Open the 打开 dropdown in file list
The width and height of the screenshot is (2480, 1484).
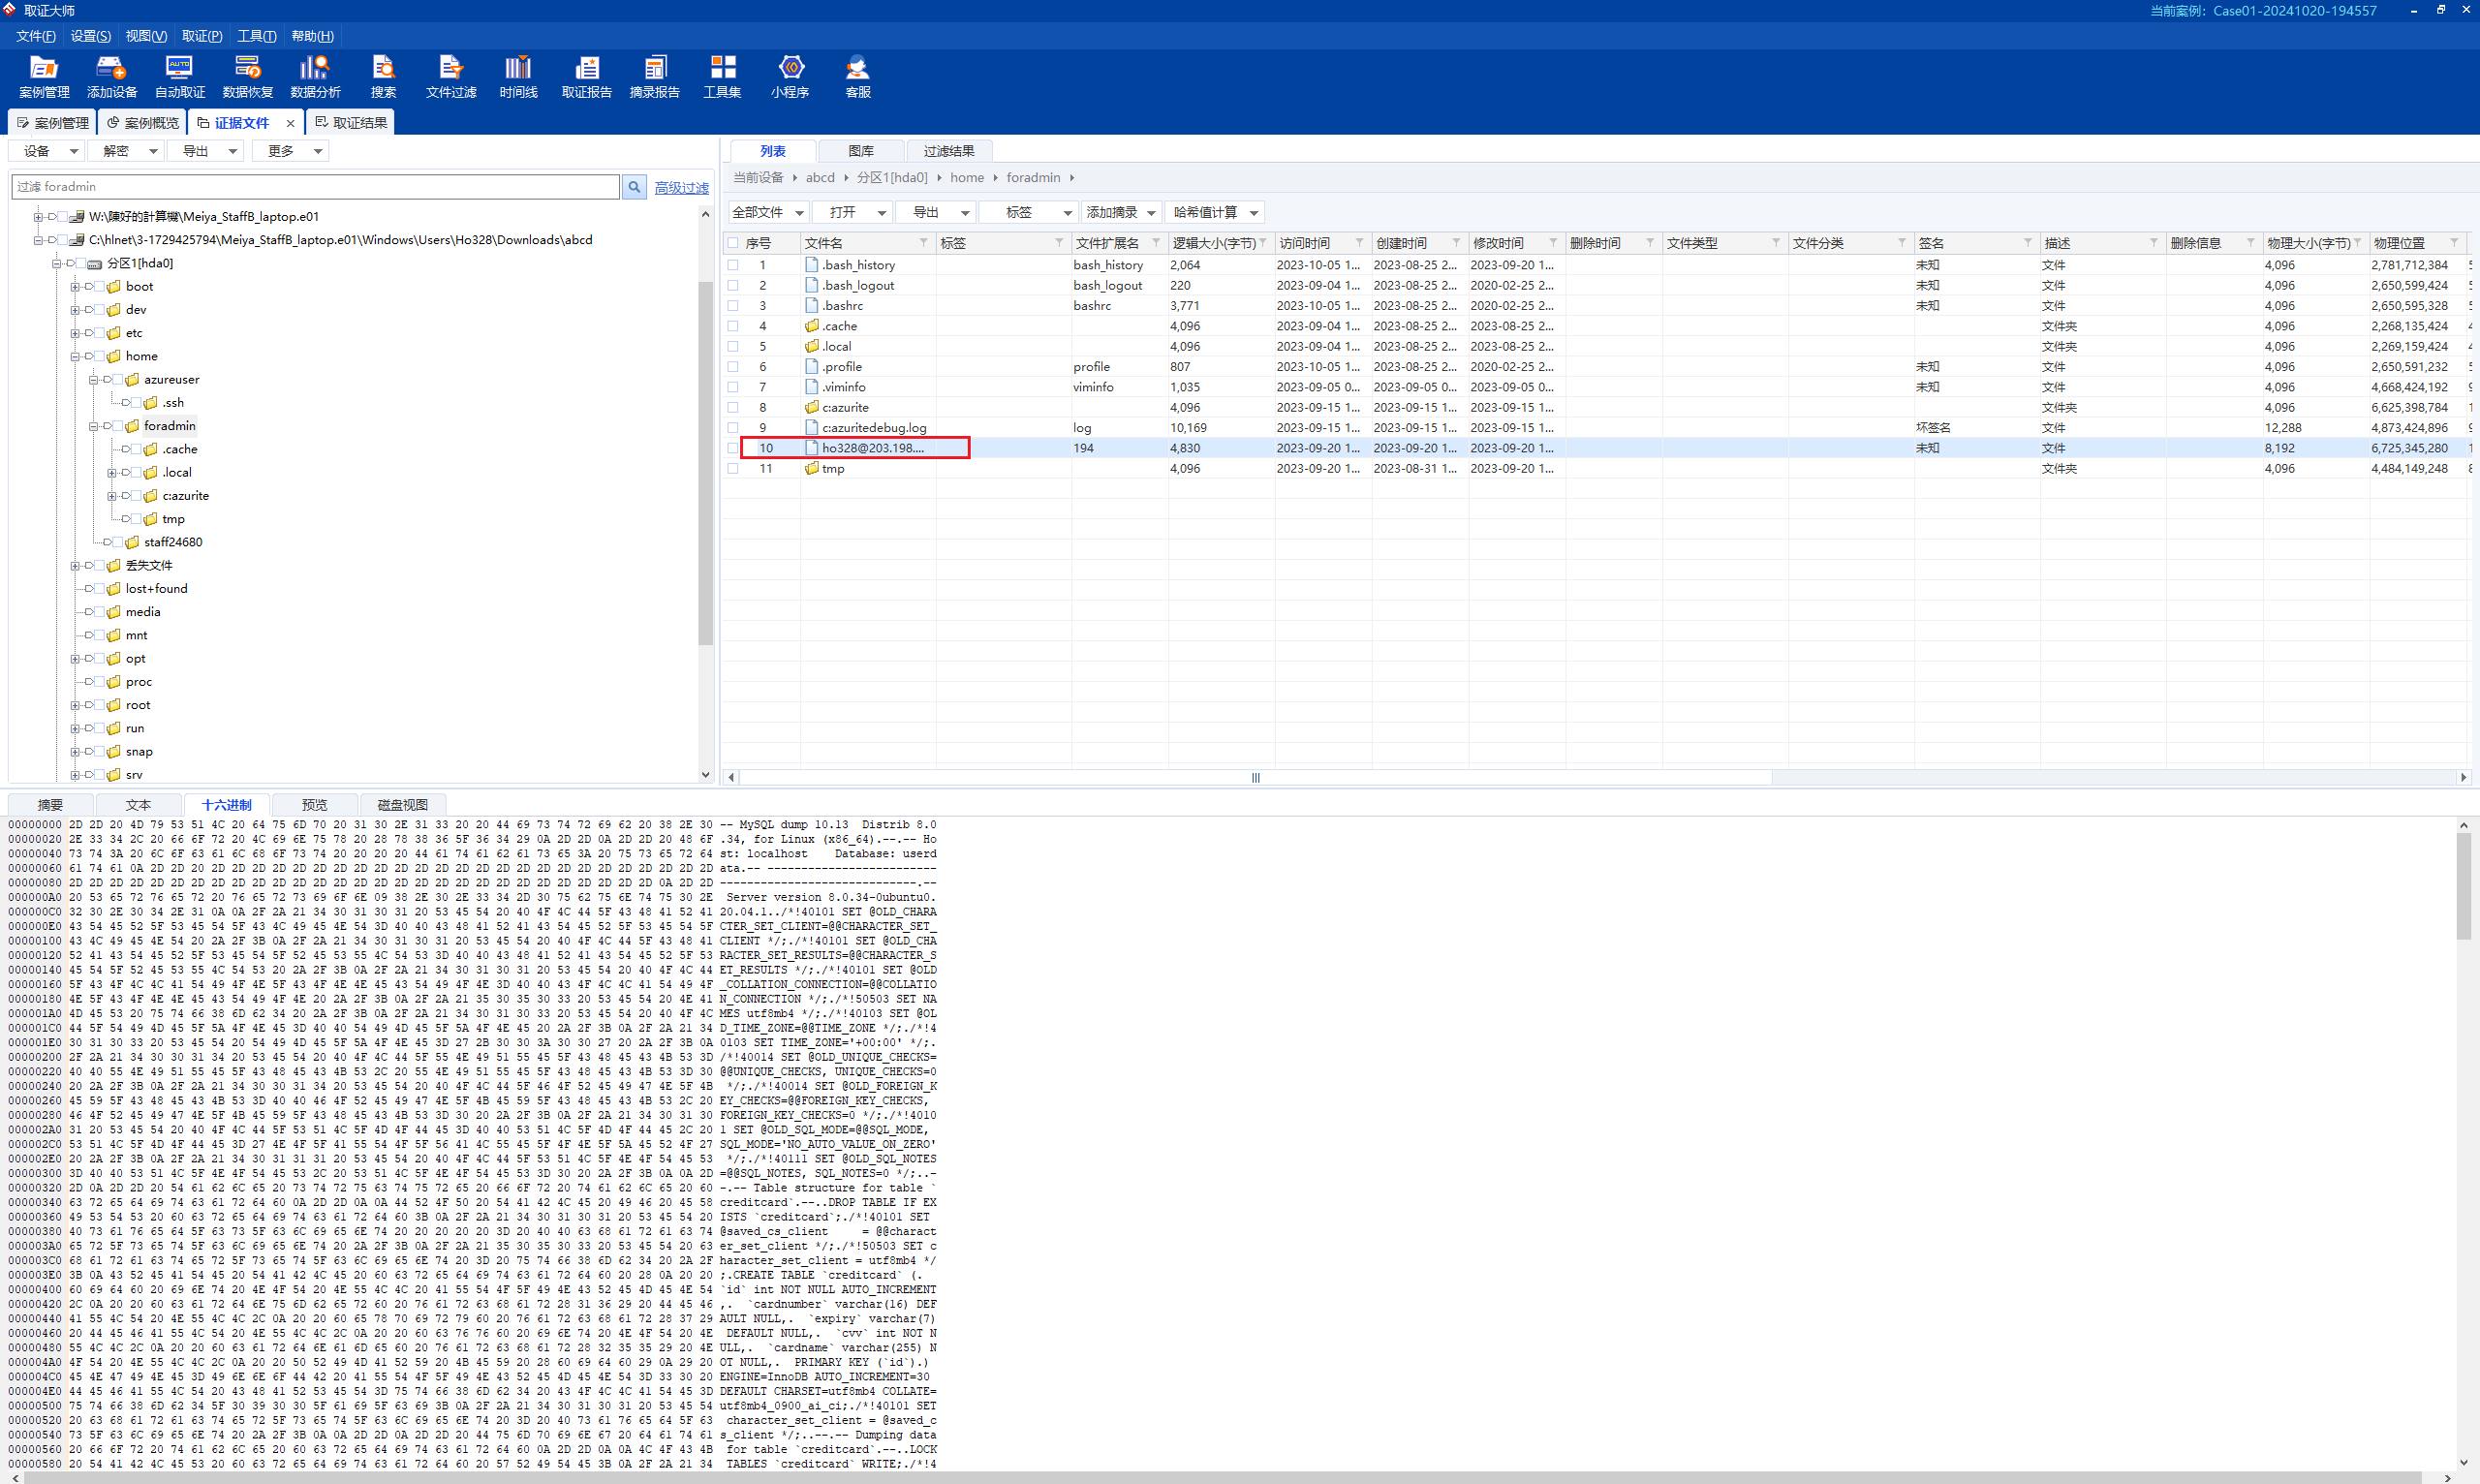click(x=852, y=212)
